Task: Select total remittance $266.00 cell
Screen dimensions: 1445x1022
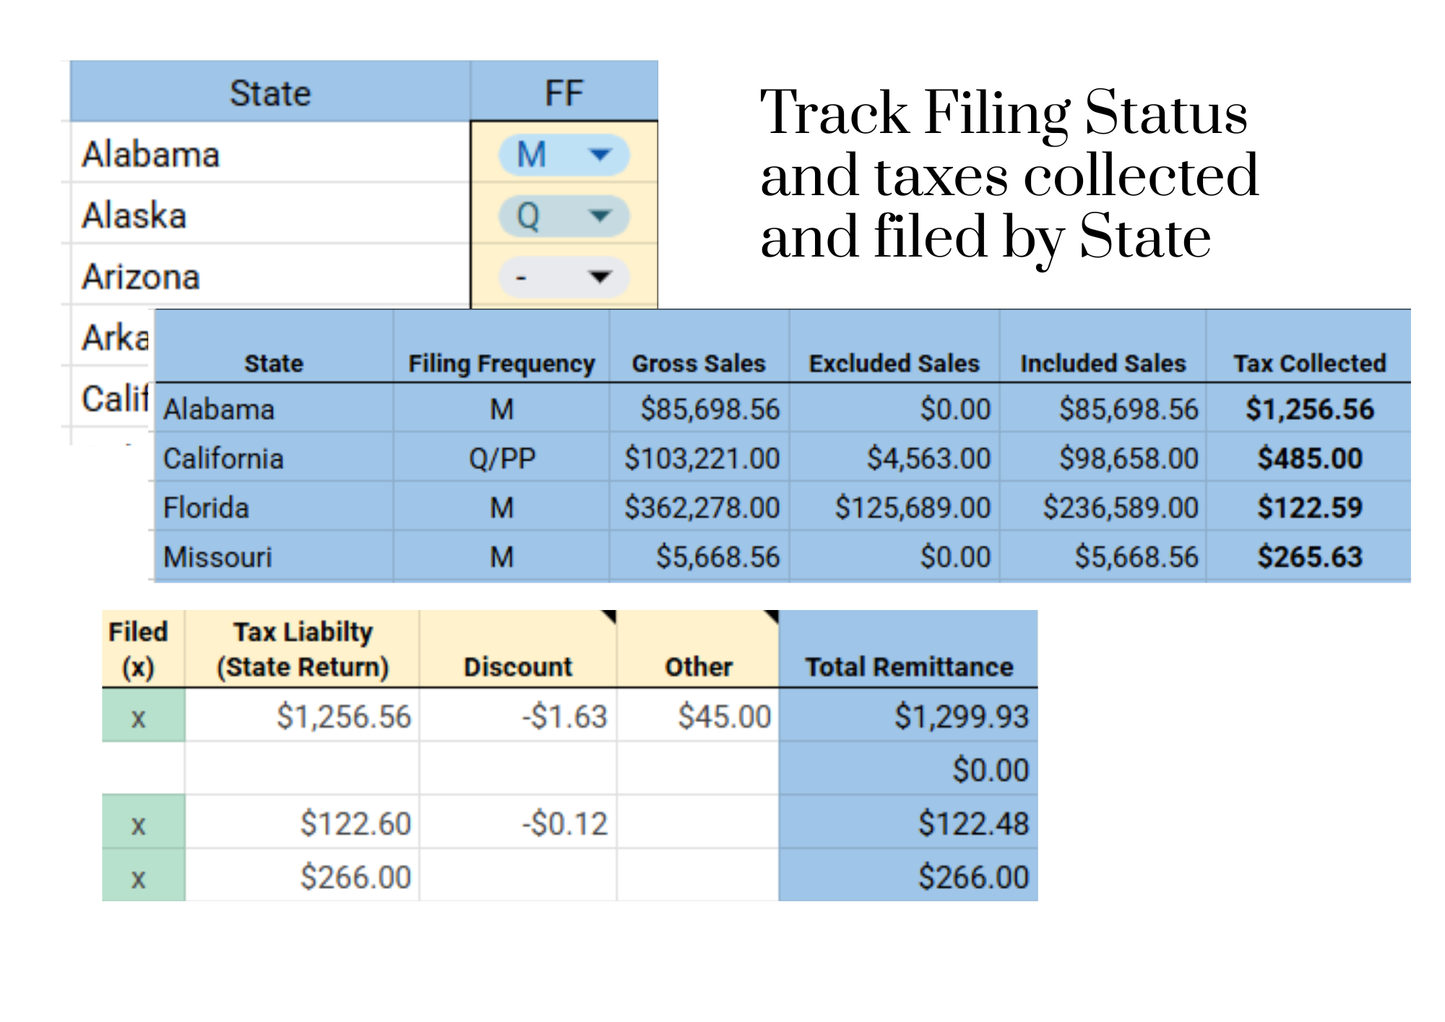Action: pyautogui.click(x=908, y=876)
